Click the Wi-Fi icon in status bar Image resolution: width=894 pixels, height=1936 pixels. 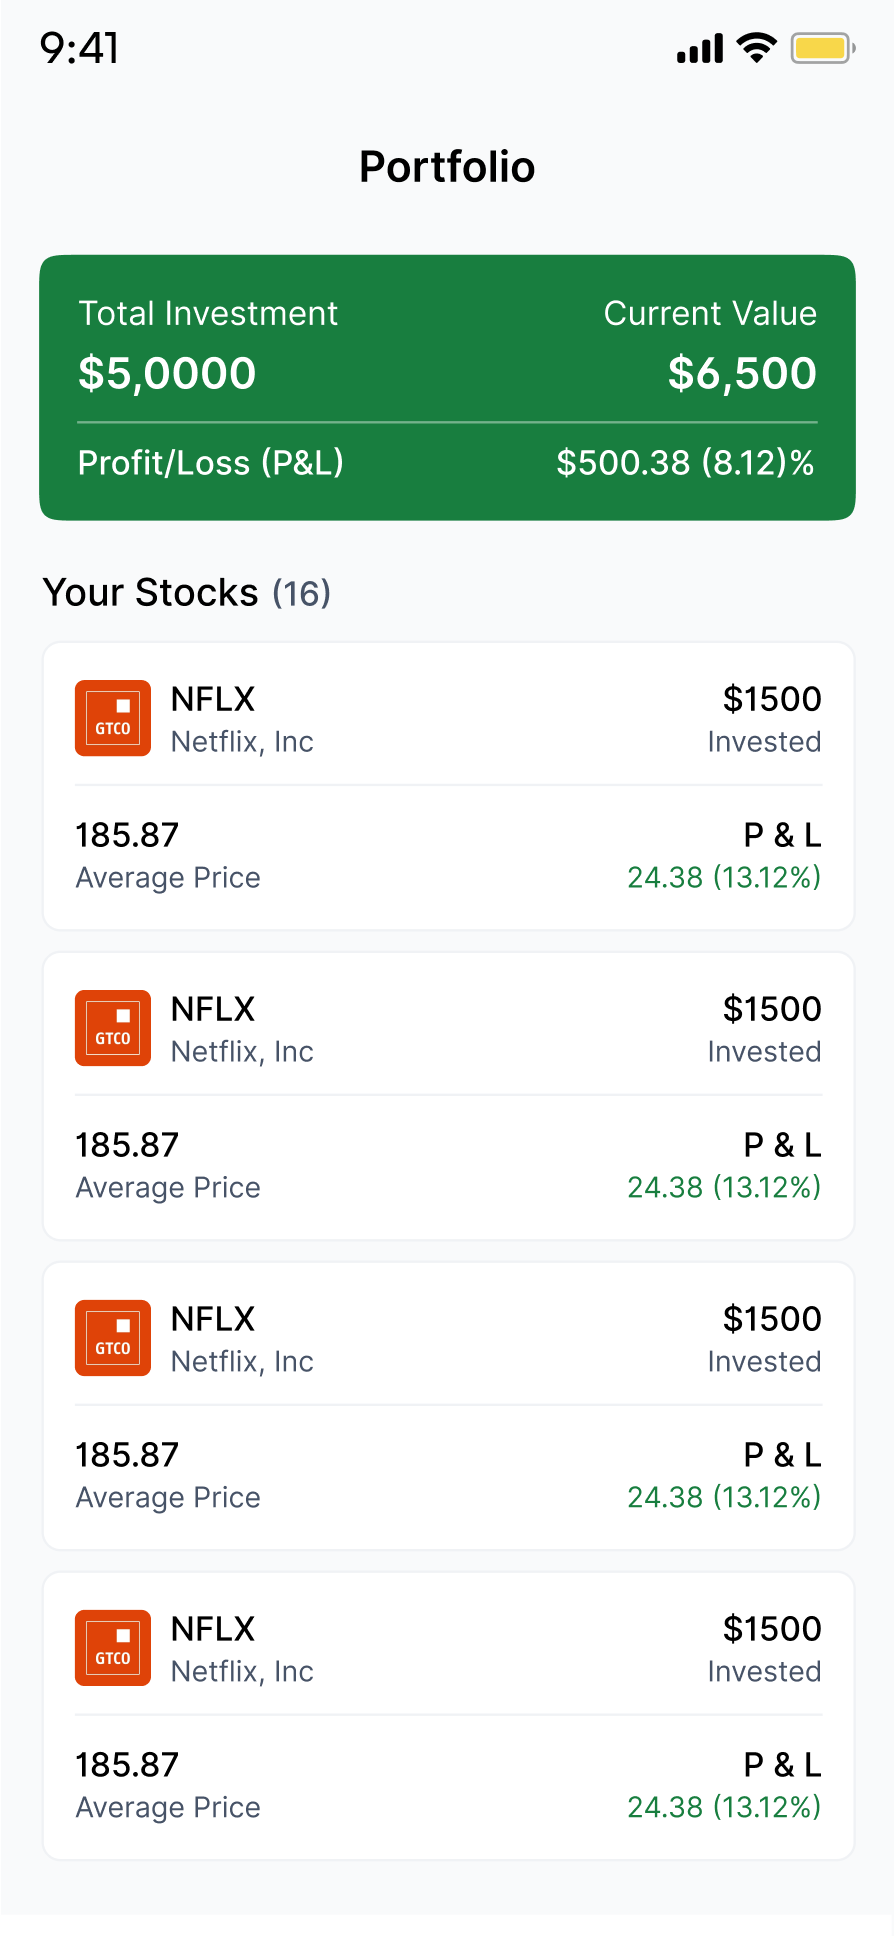coord(757,48)
